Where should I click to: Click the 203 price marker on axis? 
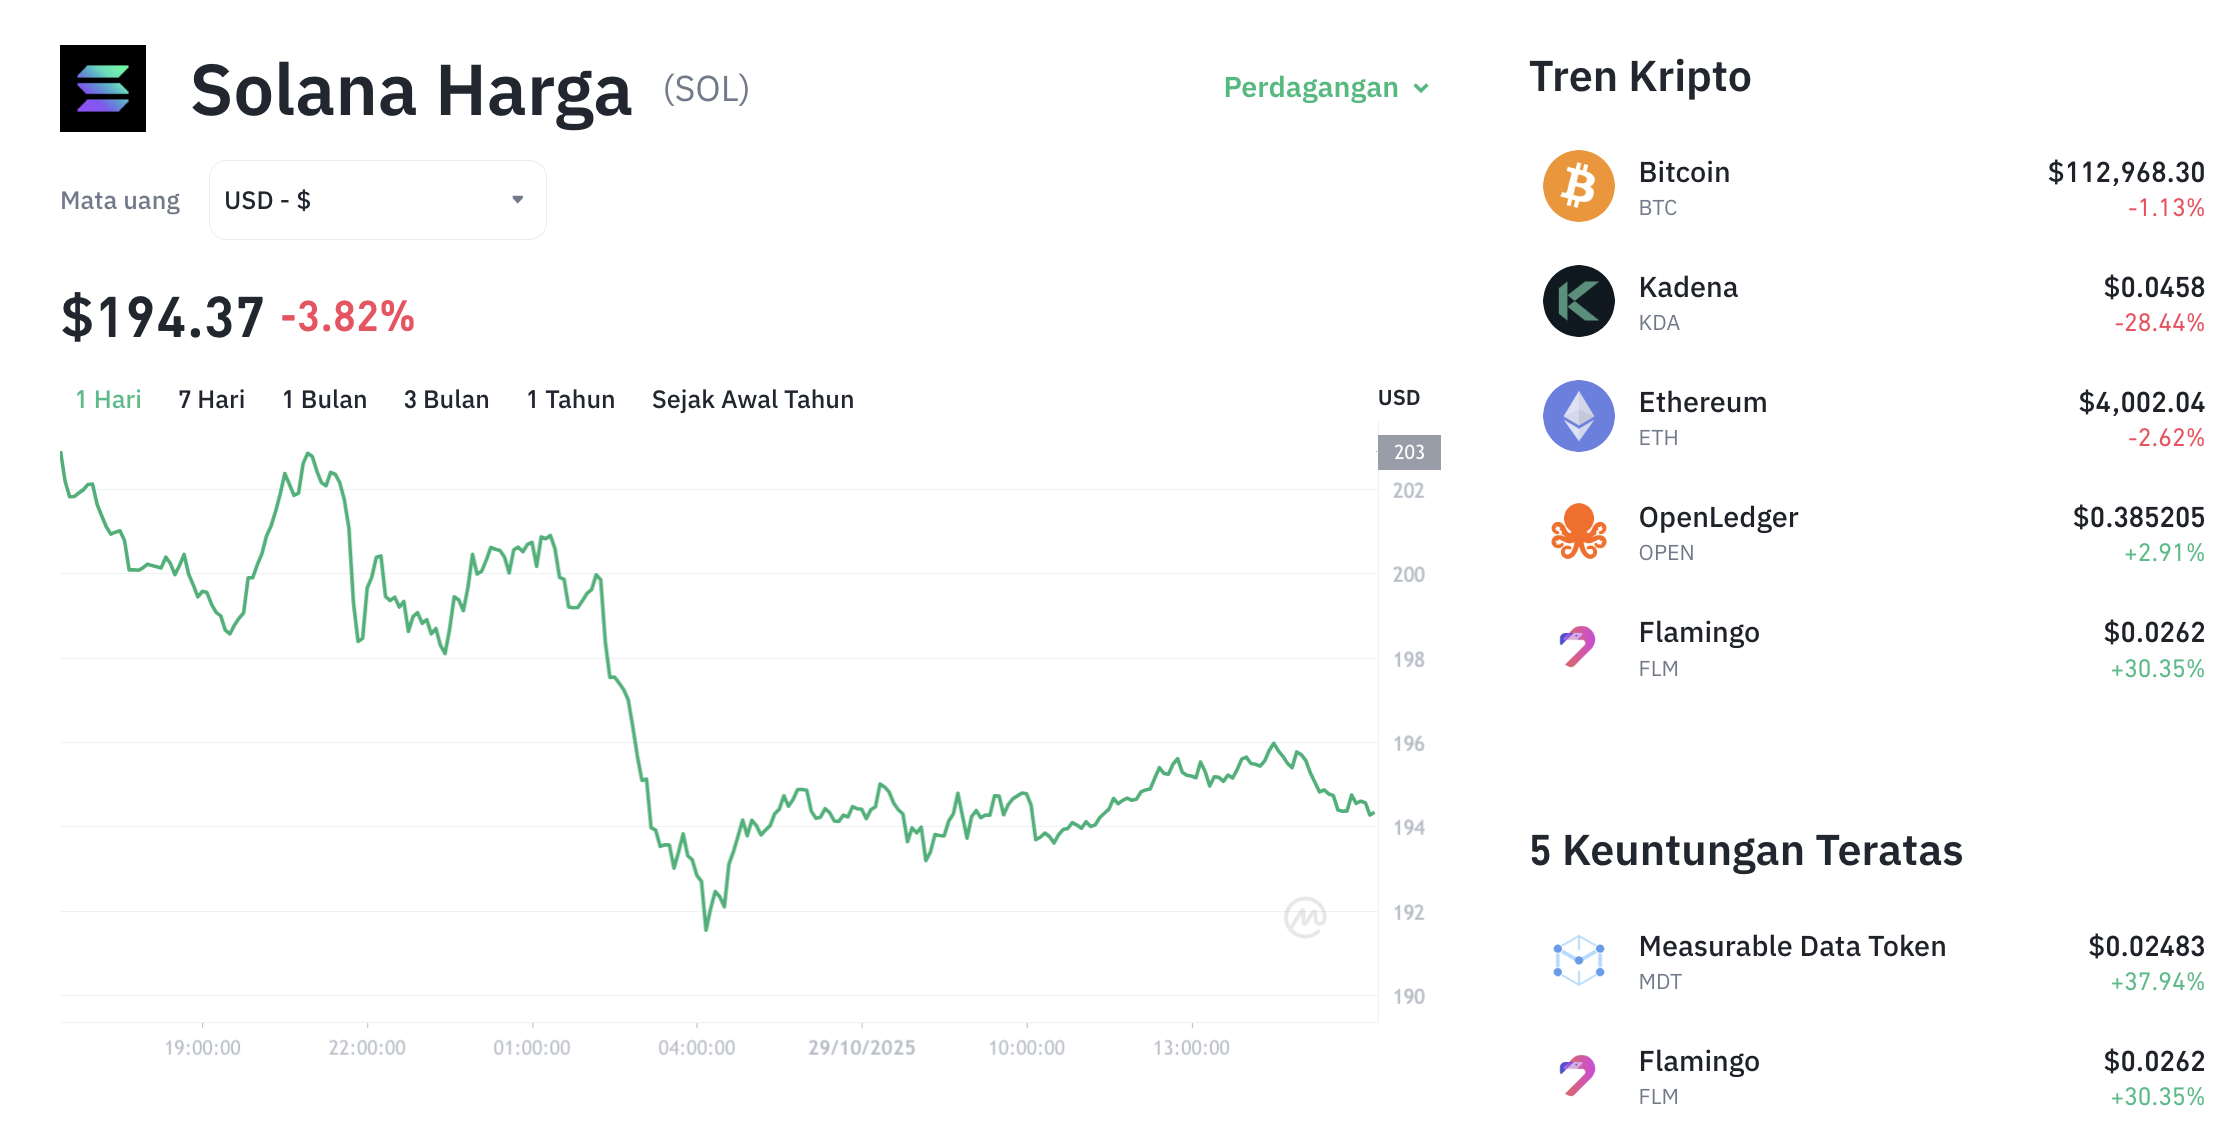click(1408, 452)
